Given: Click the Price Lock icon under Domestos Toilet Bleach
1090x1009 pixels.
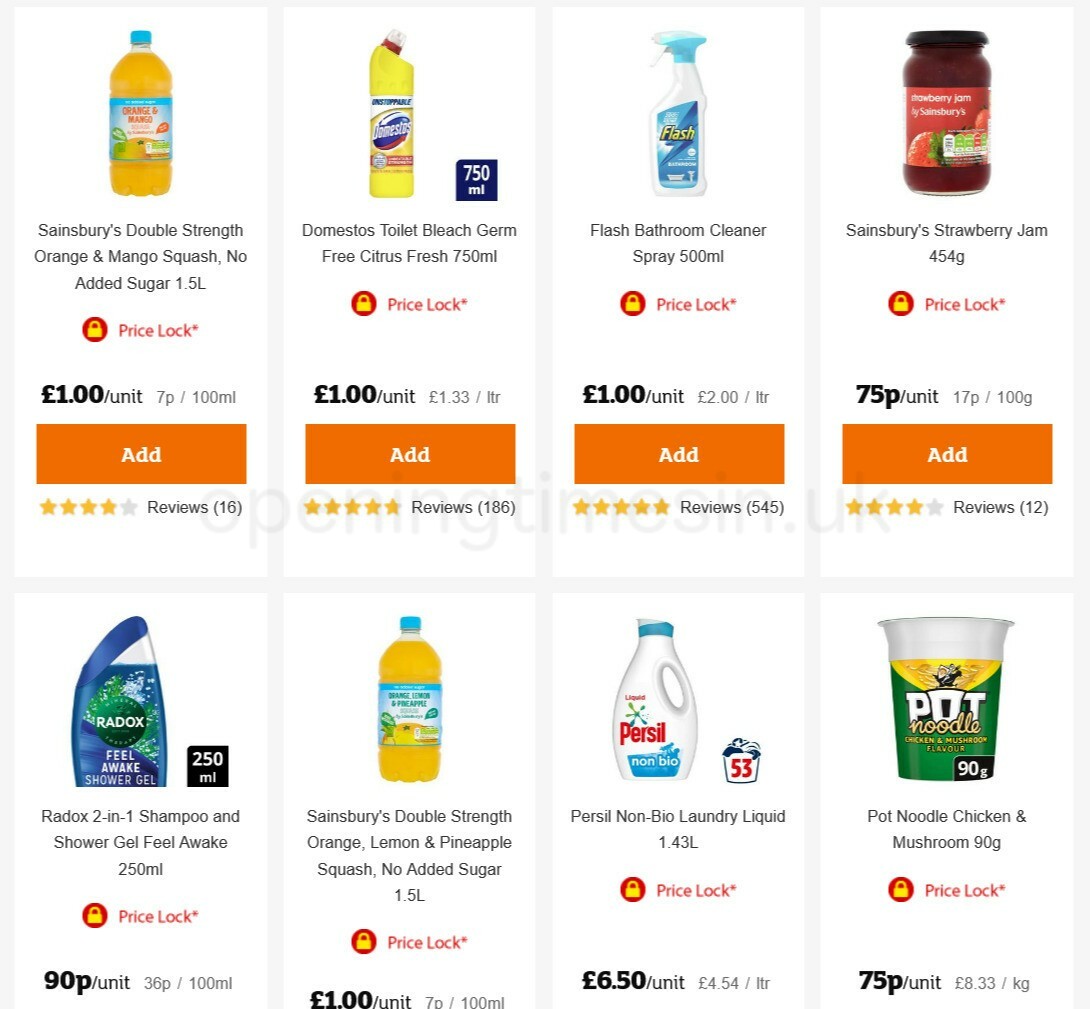Looking at the screenshot, I should click(x=364, y=304).
